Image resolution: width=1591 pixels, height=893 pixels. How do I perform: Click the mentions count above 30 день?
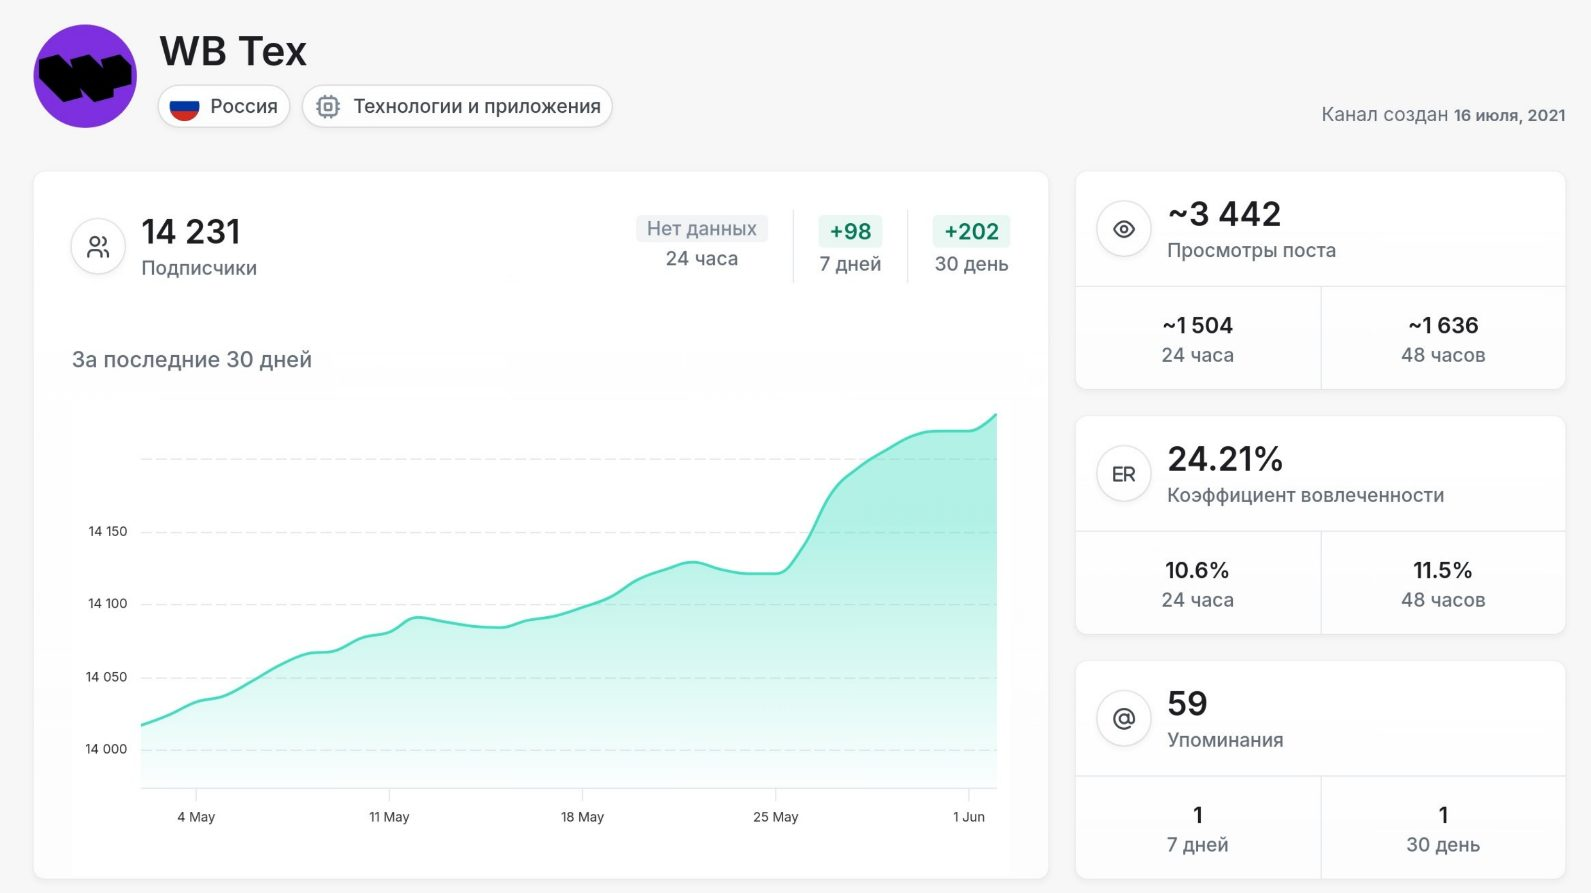1443,815
